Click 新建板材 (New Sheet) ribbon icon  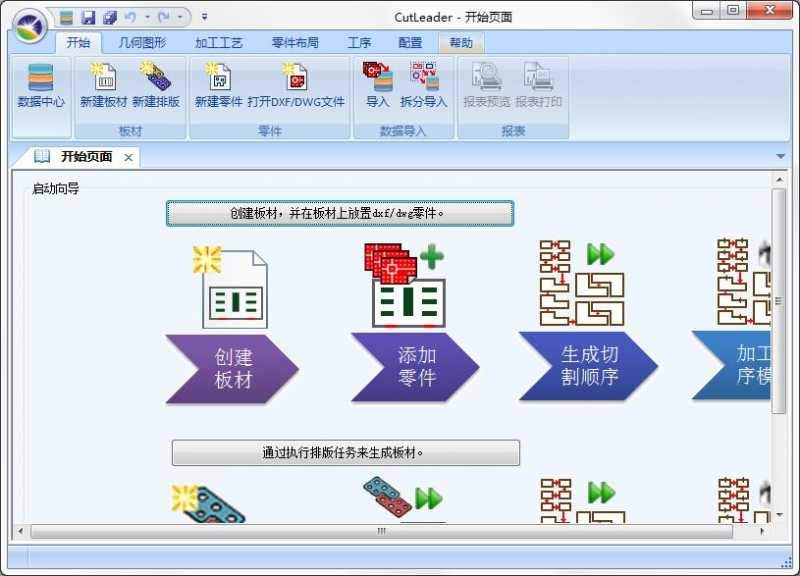point(104,85)
